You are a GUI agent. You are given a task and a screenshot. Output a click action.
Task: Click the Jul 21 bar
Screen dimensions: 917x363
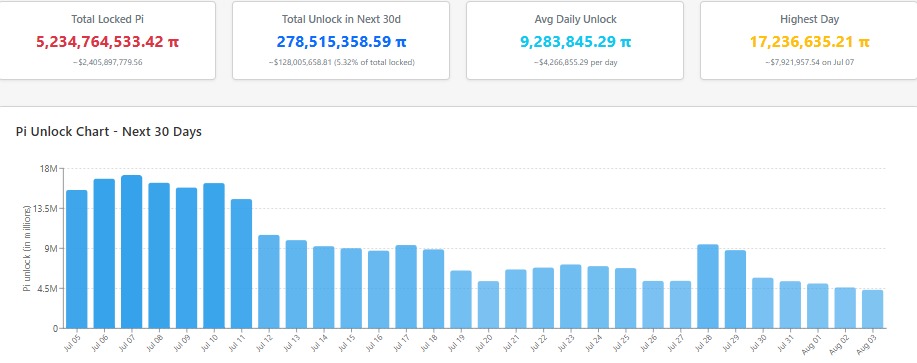(516, 299)
